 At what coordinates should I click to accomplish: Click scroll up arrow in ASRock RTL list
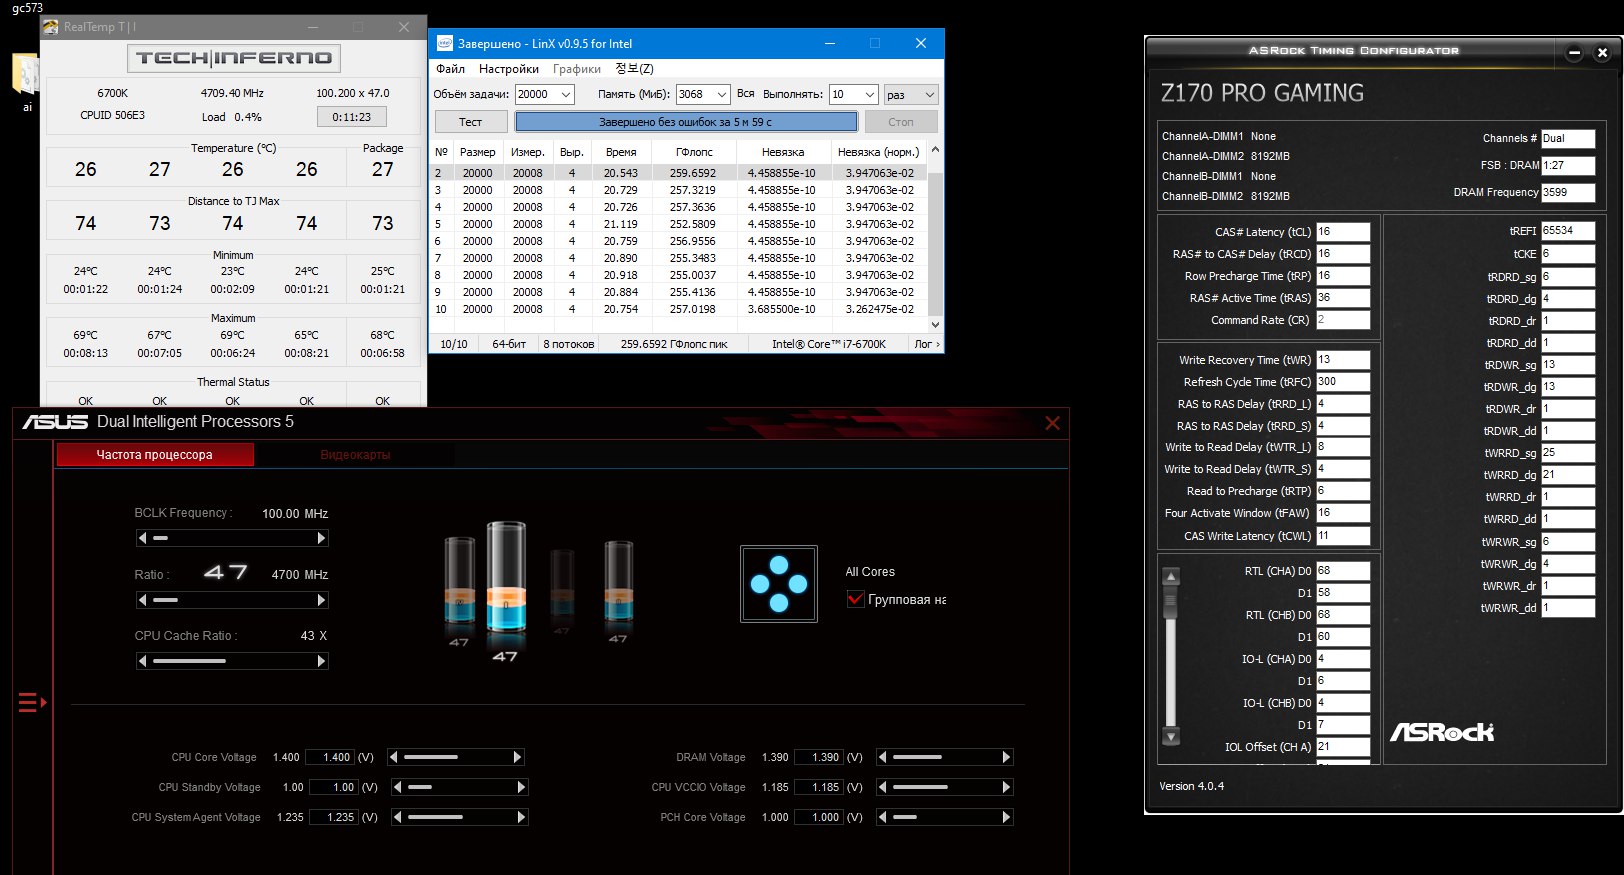pyautogui.click(x=1171, y=576)
